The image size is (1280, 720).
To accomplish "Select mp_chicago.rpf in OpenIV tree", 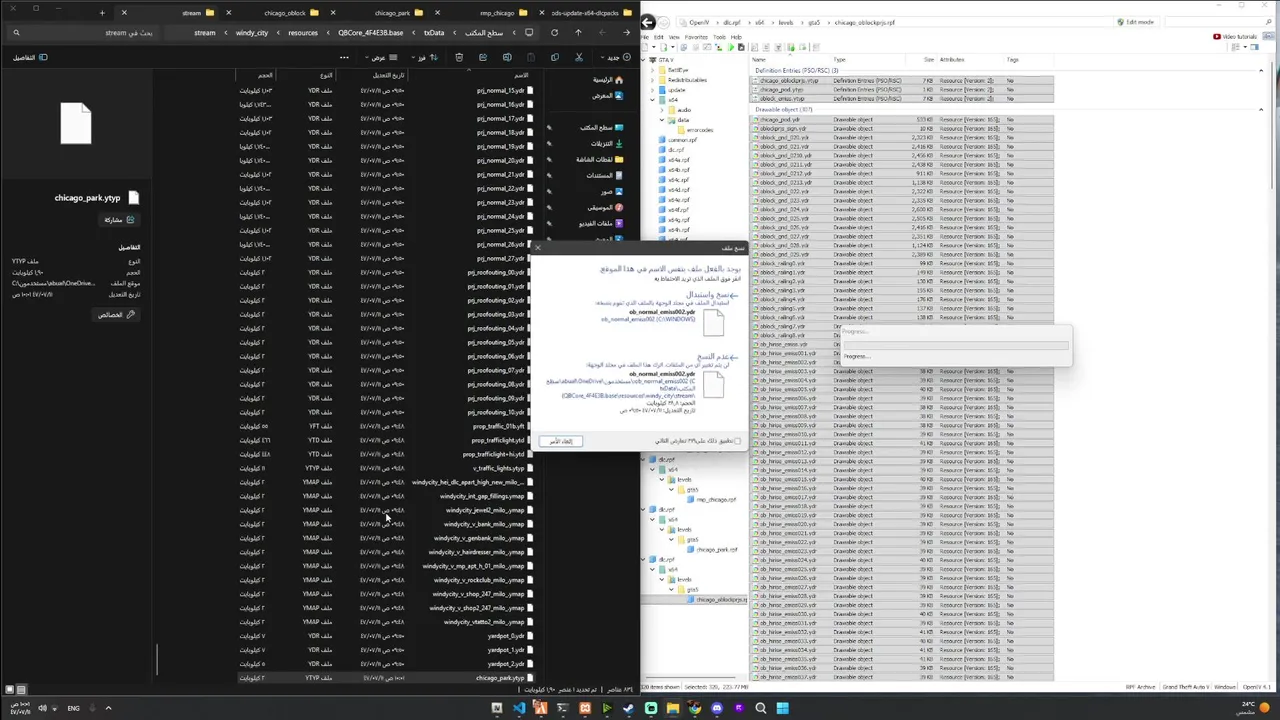I will (x=714, y=499).
